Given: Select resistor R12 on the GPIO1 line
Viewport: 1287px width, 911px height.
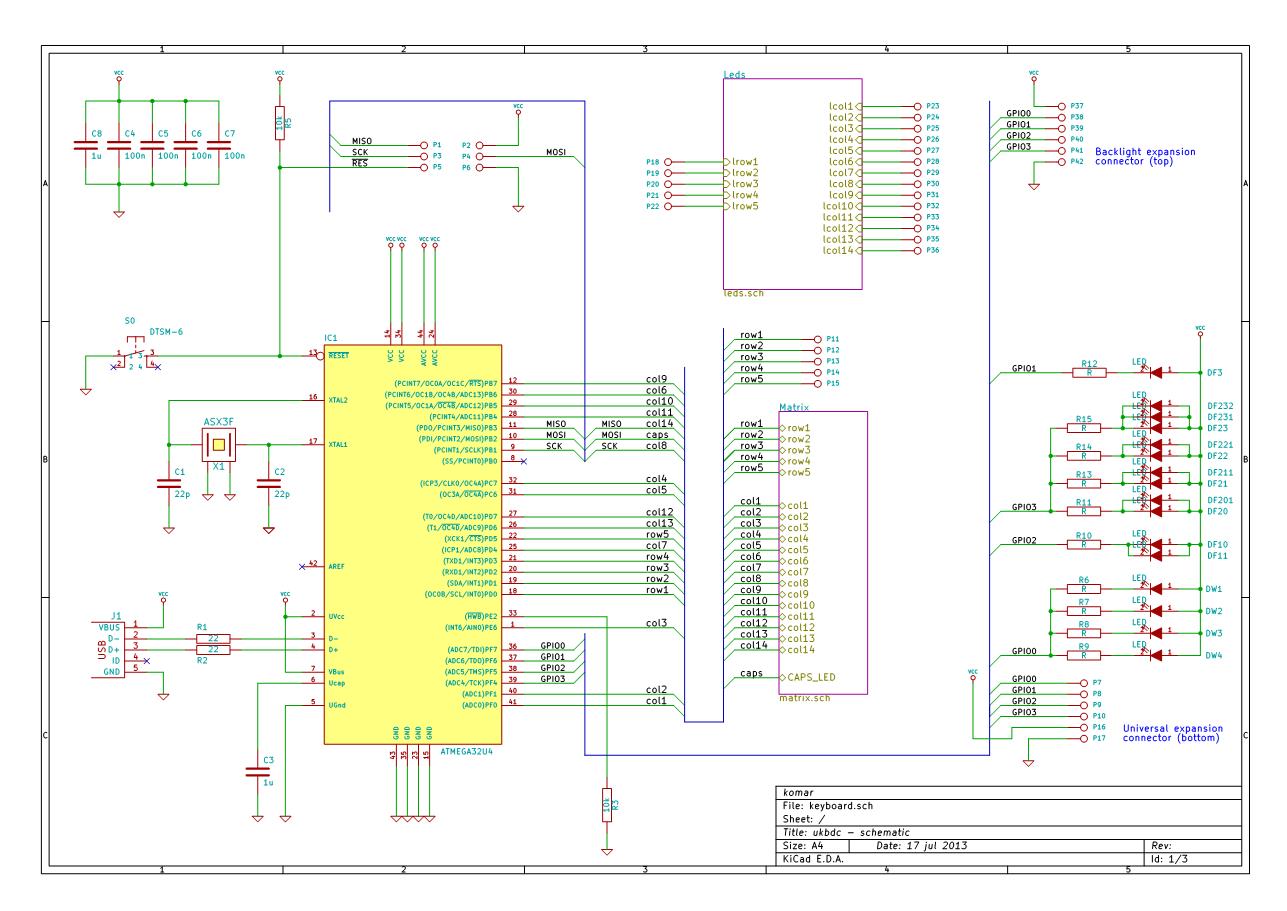Looking at the screenshot, I should click(1089, 371).
